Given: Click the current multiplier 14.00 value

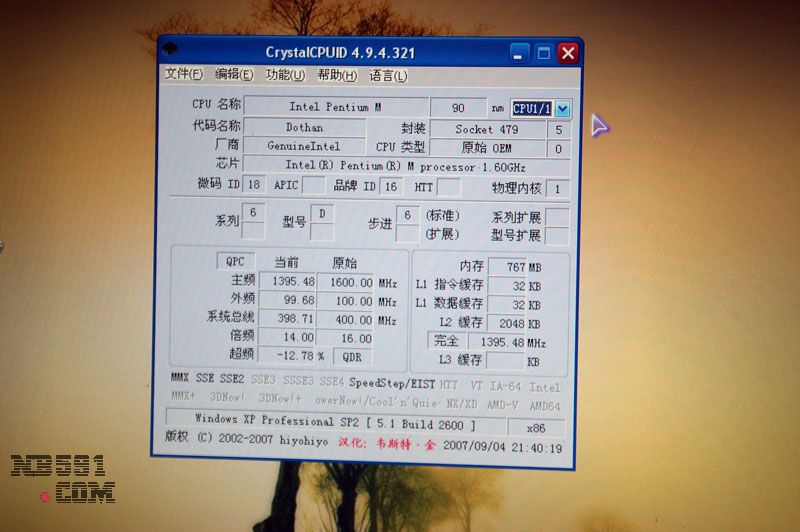Looking at the screenshot, I should [288, 337].
